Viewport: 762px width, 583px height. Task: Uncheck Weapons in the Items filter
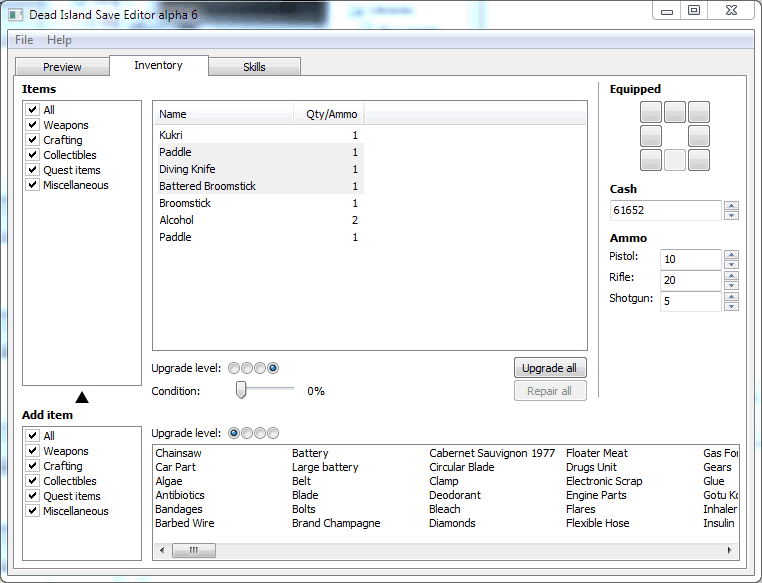(33, 125)
